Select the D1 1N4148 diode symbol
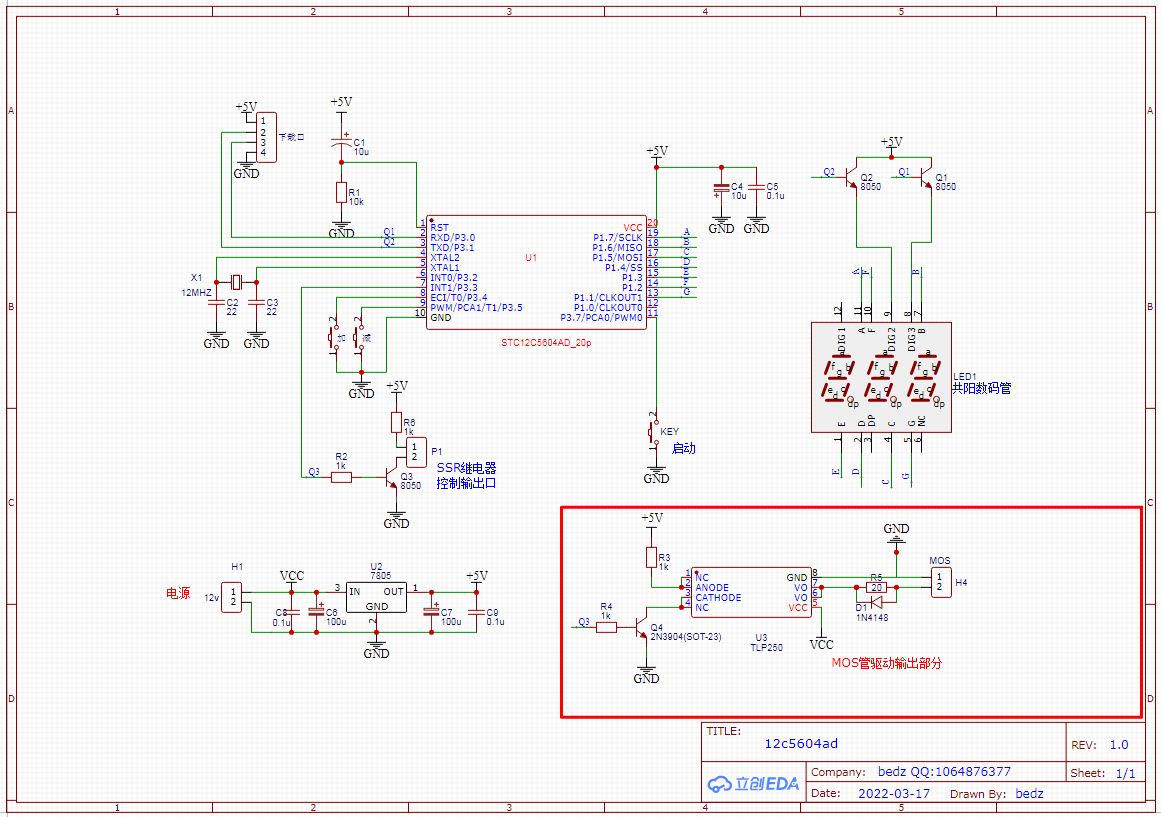The width and height of the screenshot is (1161, 817). (x=877, y=602)
